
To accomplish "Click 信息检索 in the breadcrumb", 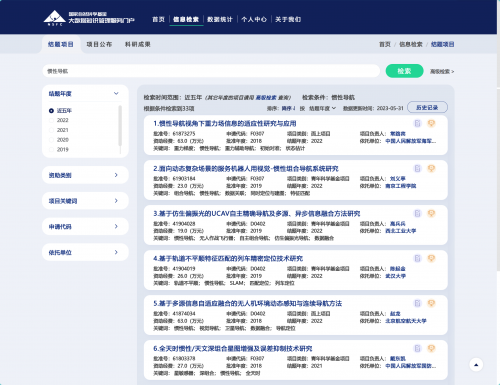I will tap(411, 44).
